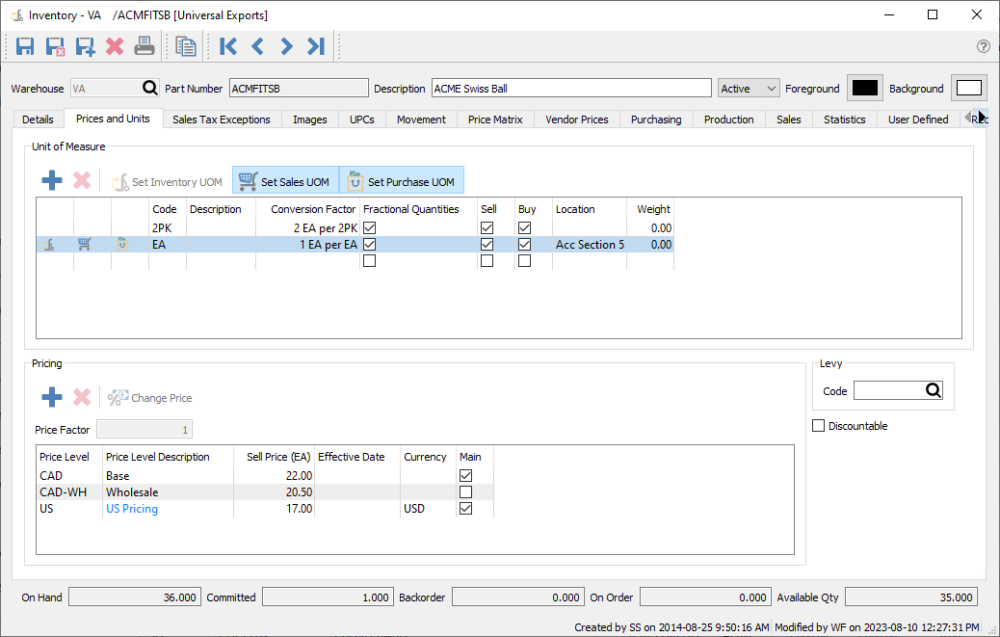Image resolution: width=1000 pixels, height=637 pixels.
Task: Click the Copy item icon
Action: [x=186, y=47]
